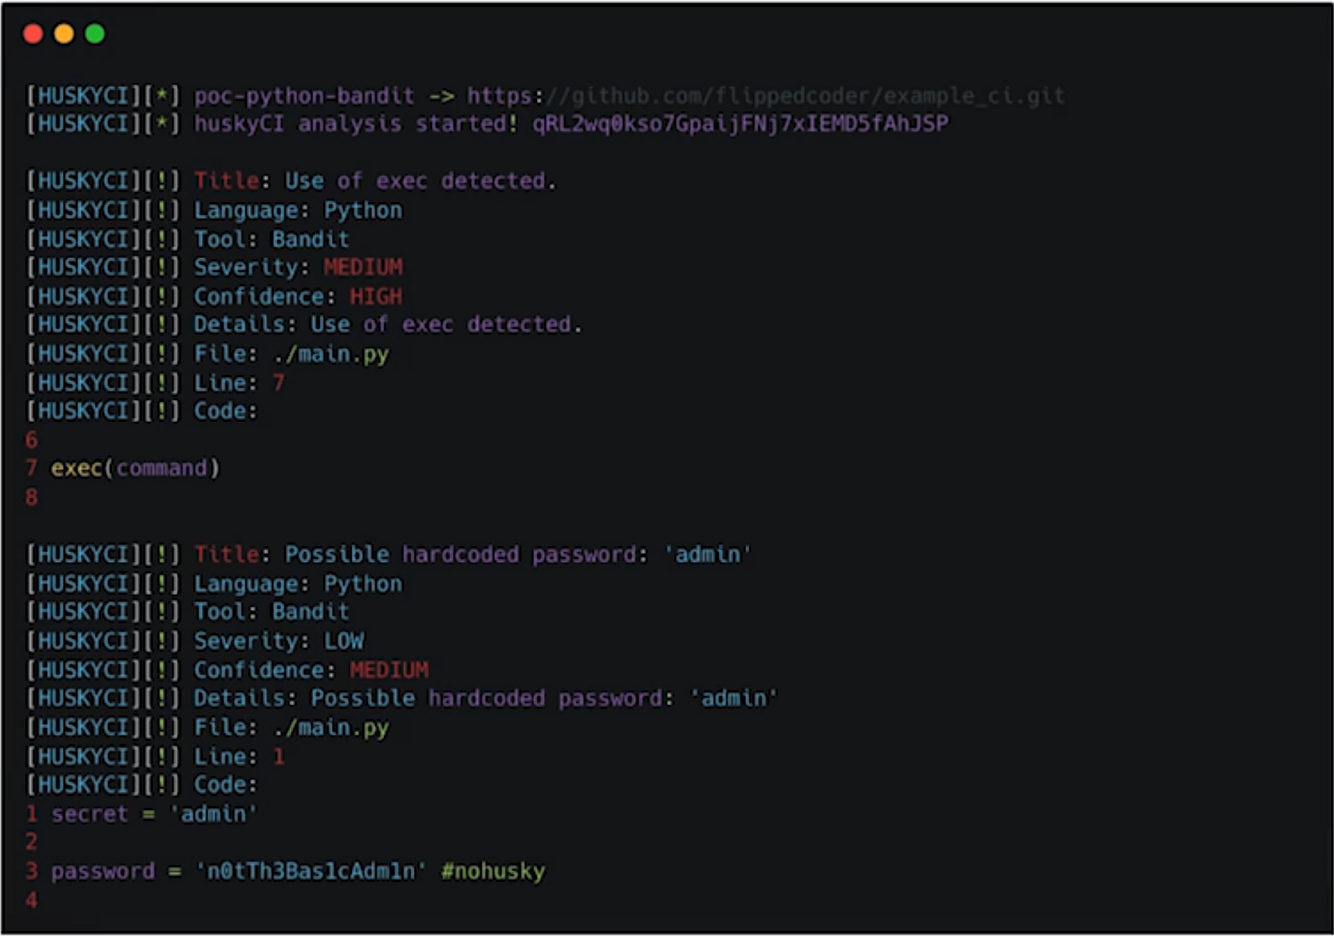
Task: Click the red close window button
Action: click(x=33, y=34)
